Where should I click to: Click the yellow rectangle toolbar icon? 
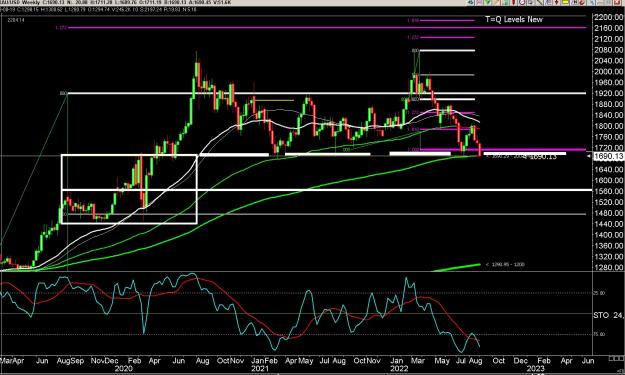click(565, 2)
